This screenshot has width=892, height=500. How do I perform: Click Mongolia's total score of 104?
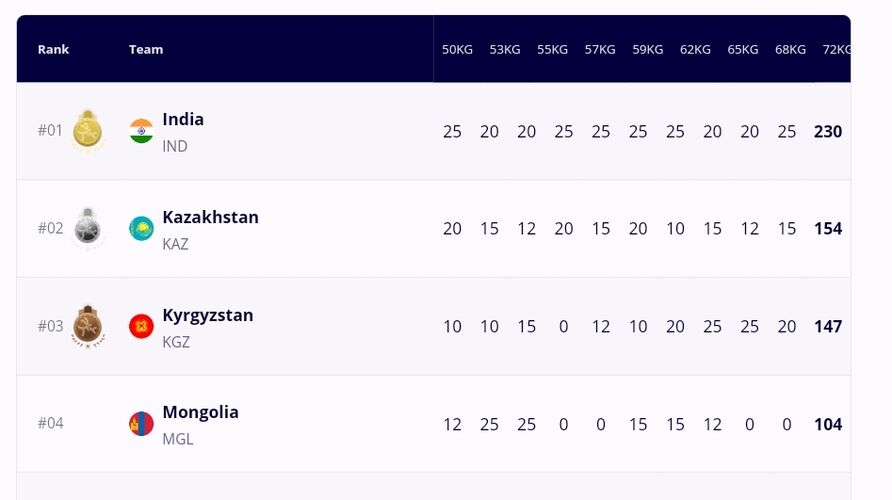[828, 425]
